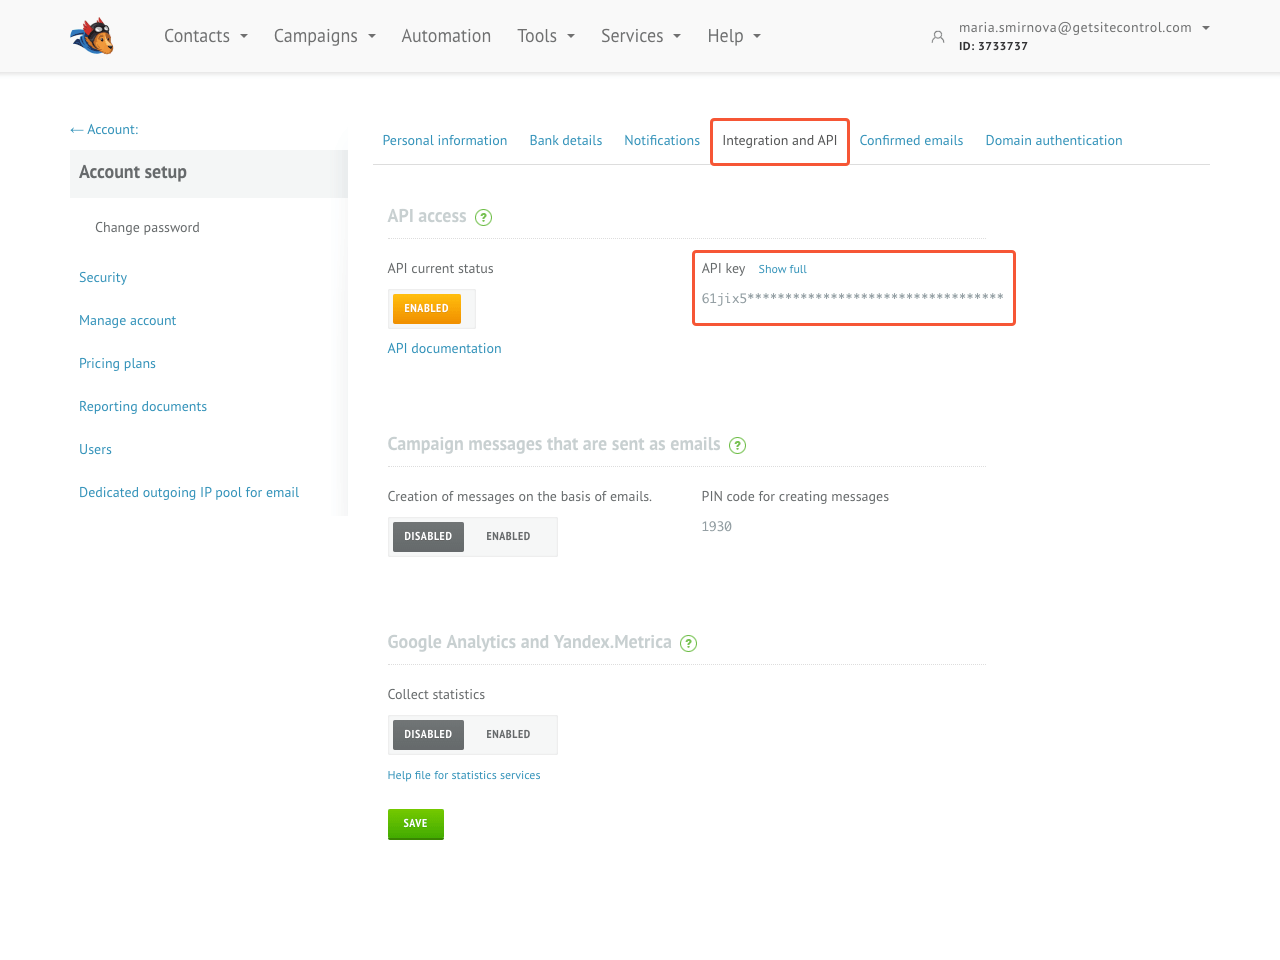This screenshot has height=960, width=1280.
Task: Expand the Contacts dropdown menu
Action: click(x=205, y=36)
